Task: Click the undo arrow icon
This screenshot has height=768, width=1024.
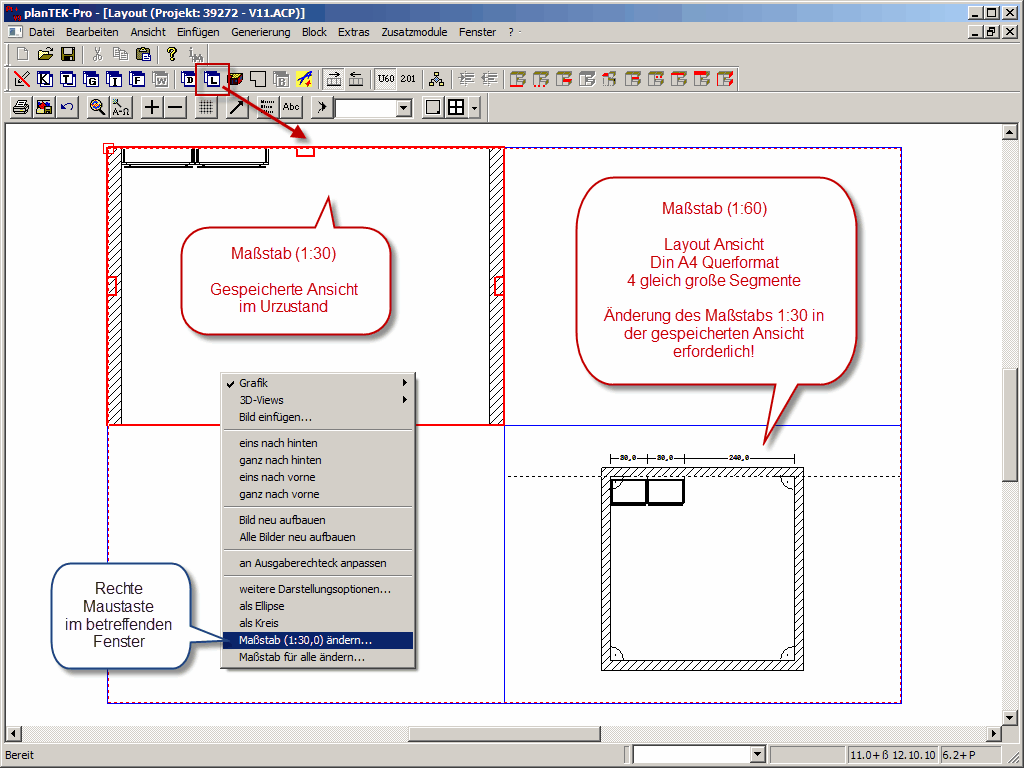Action: point(66,107)
